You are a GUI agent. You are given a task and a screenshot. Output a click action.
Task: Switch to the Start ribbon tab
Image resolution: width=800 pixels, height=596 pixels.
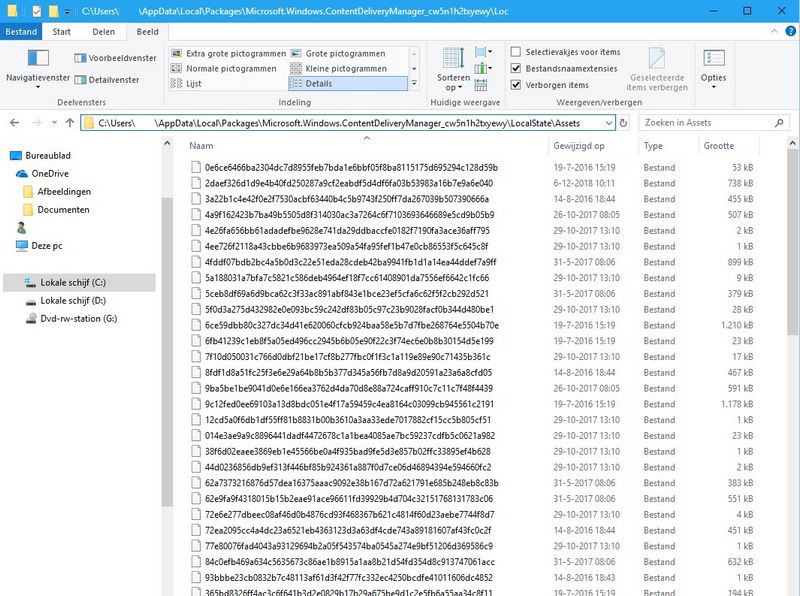[61, 32]
